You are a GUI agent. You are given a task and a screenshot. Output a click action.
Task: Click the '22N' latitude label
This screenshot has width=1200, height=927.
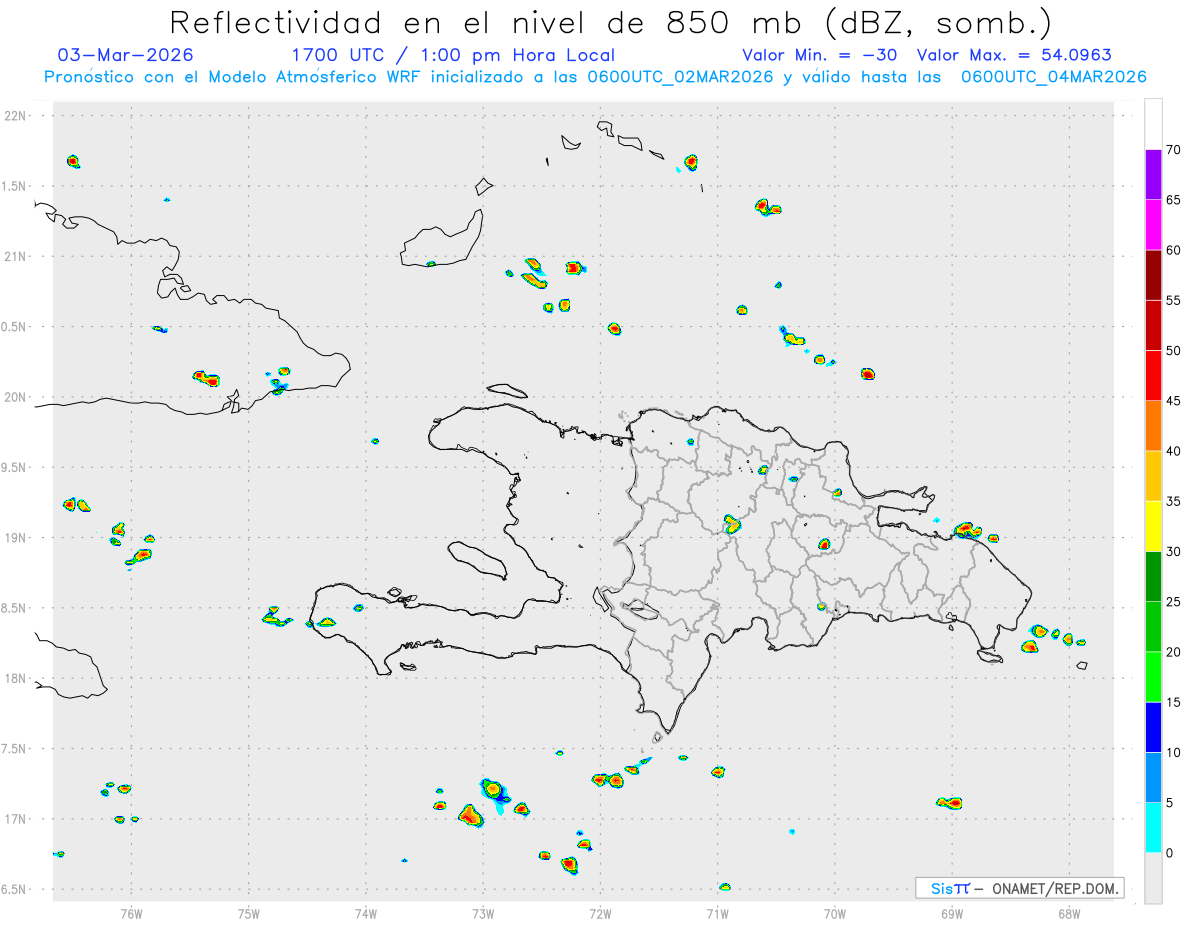pyautogui.click(x=17, y=116)
